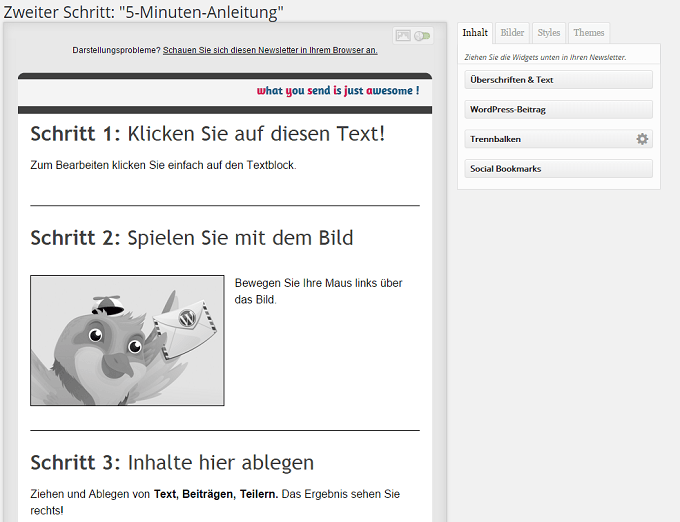The image size is (680, 522).
Task: Open the Themes tab
Action: tap(588, 33)
